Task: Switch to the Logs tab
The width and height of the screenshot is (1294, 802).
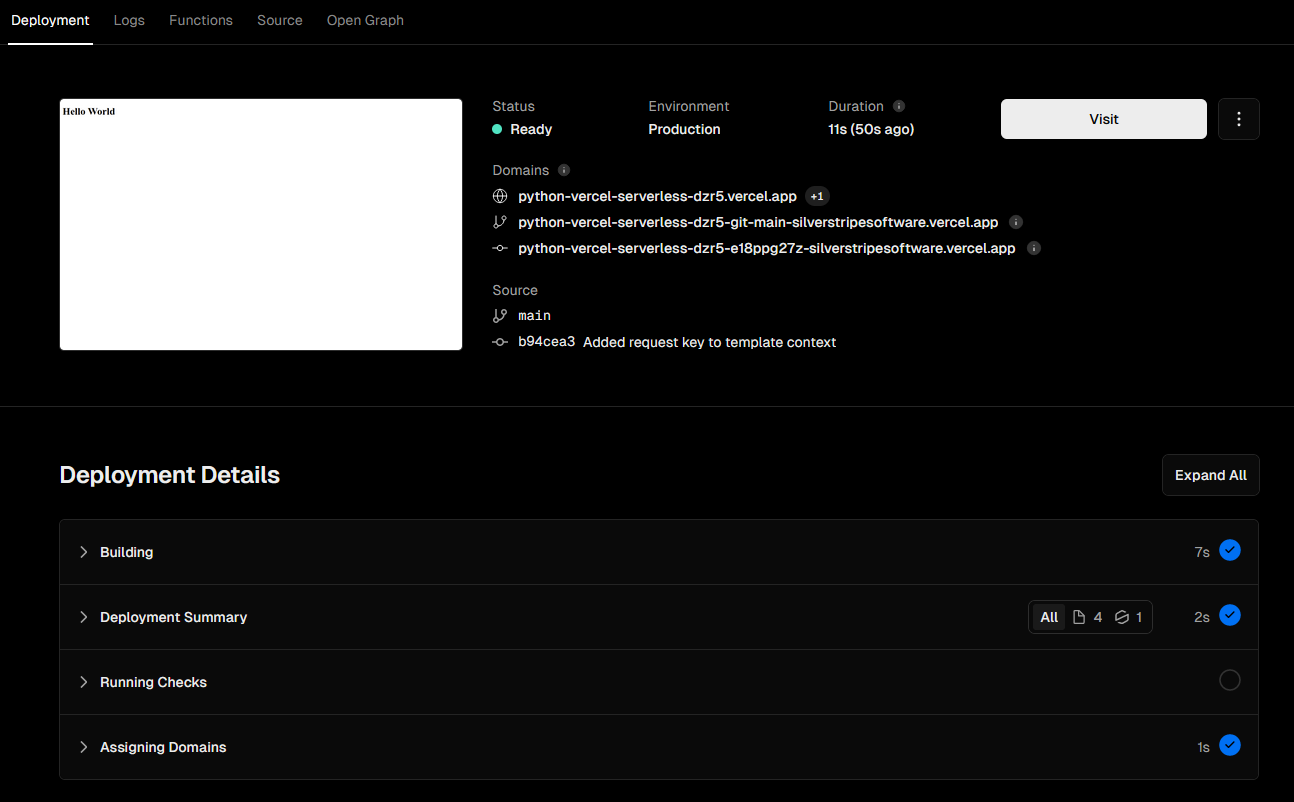Action: click(129, 20)
